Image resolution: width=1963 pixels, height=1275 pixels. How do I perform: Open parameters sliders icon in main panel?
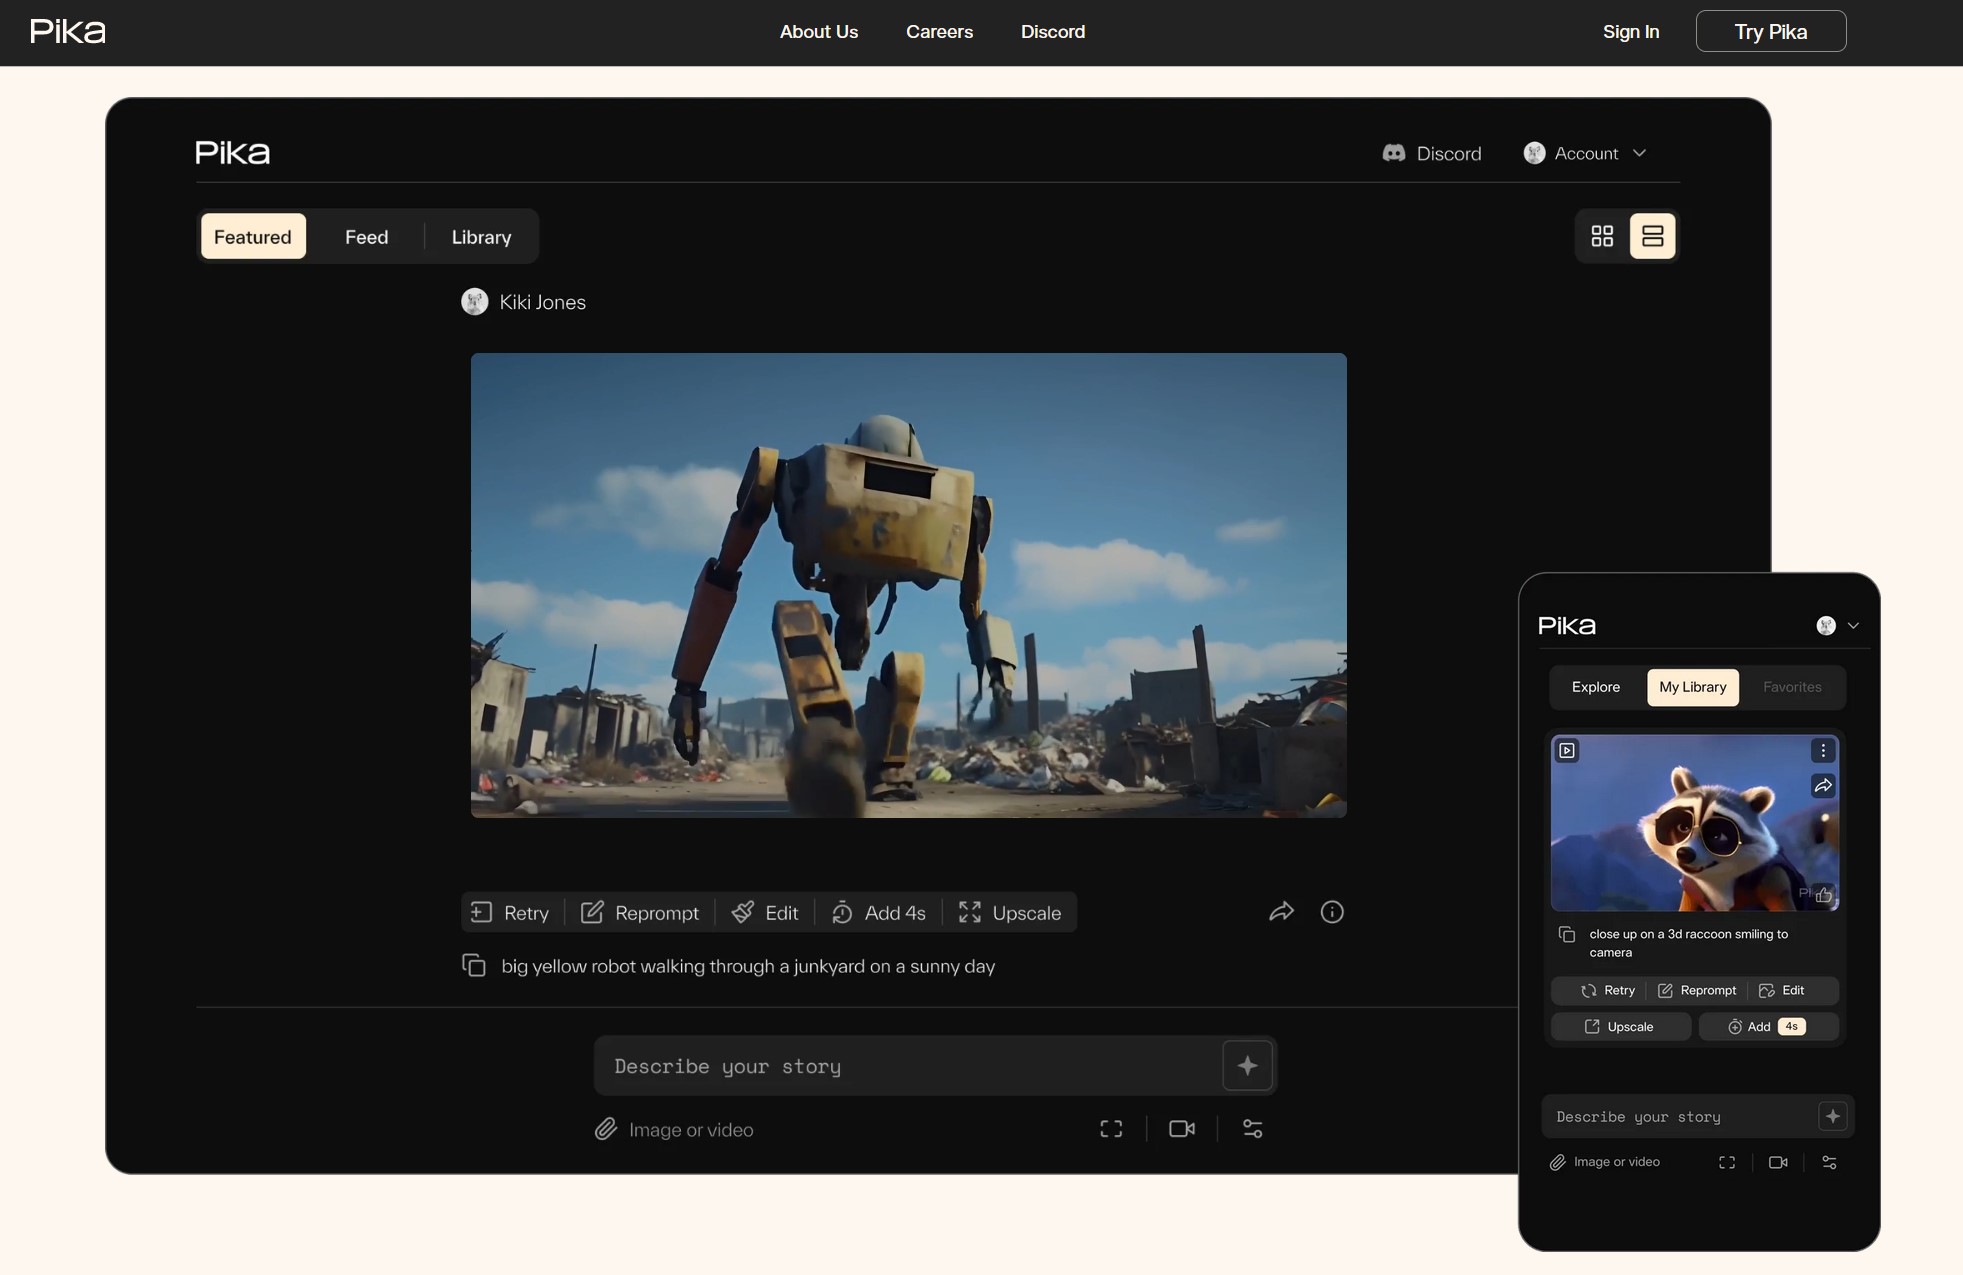(1253, 1129)
